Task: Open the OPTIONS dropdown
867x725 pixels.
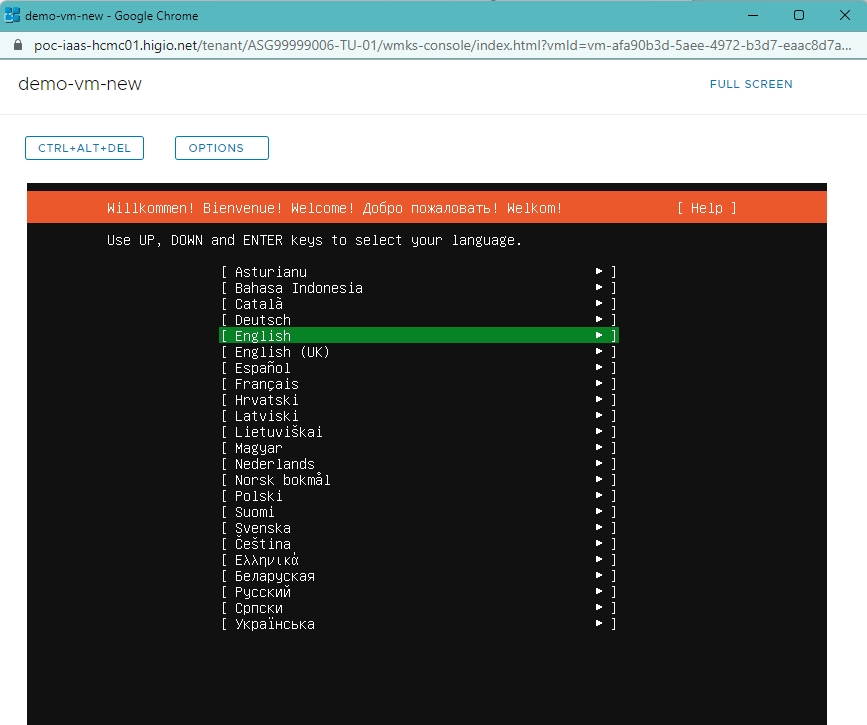Action: (221, 148)
